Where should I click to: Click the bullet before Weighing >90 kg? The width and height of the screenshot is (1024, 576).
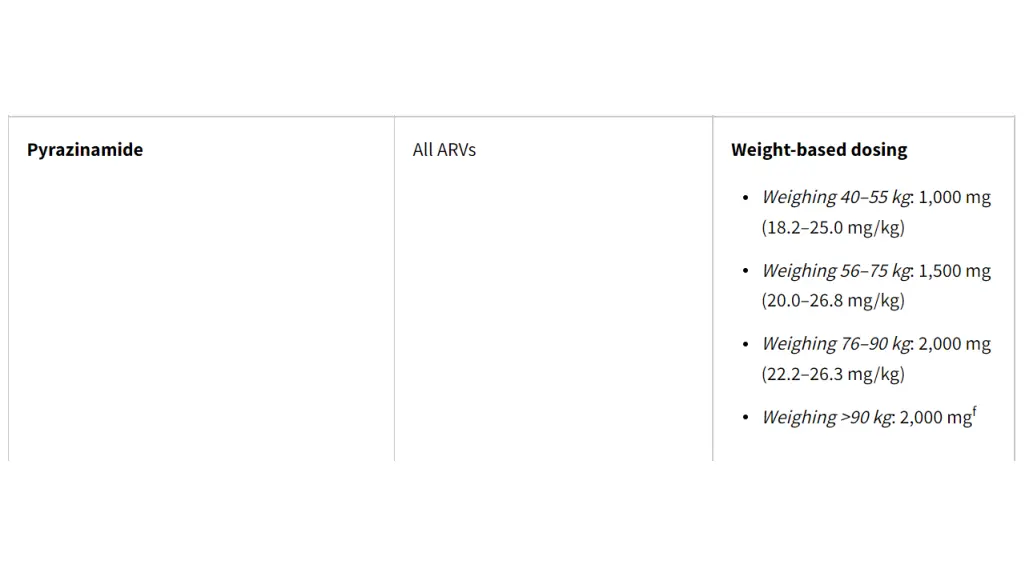point(745,418)
